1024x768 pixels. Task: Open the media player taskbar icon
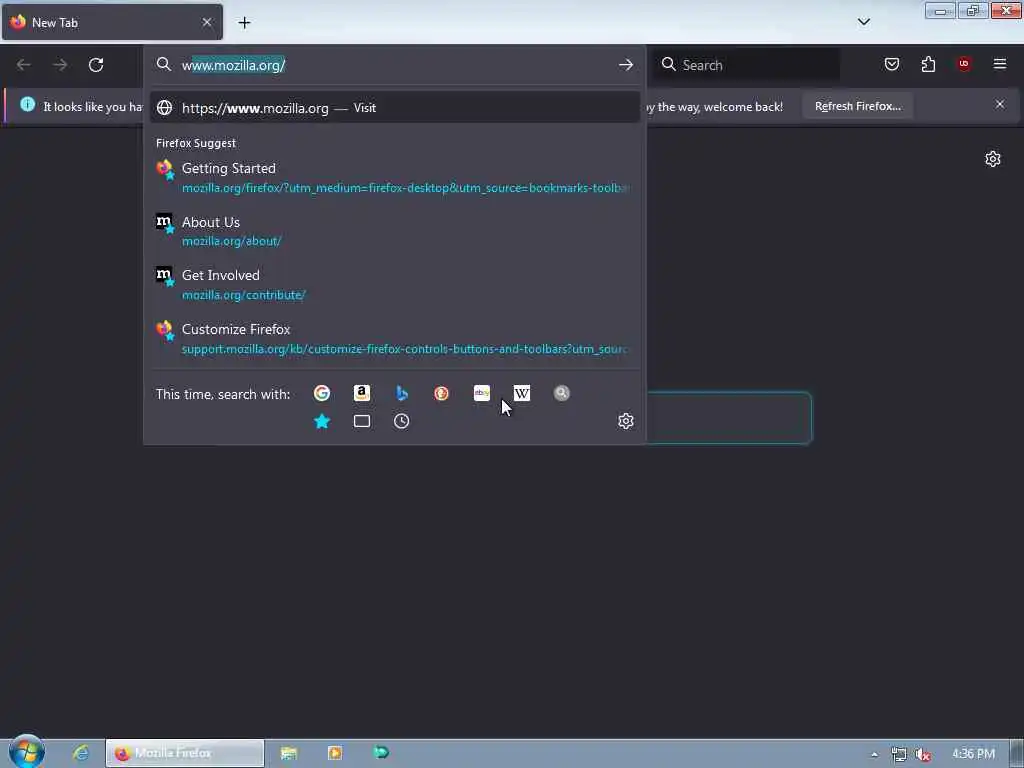[335, 753]
